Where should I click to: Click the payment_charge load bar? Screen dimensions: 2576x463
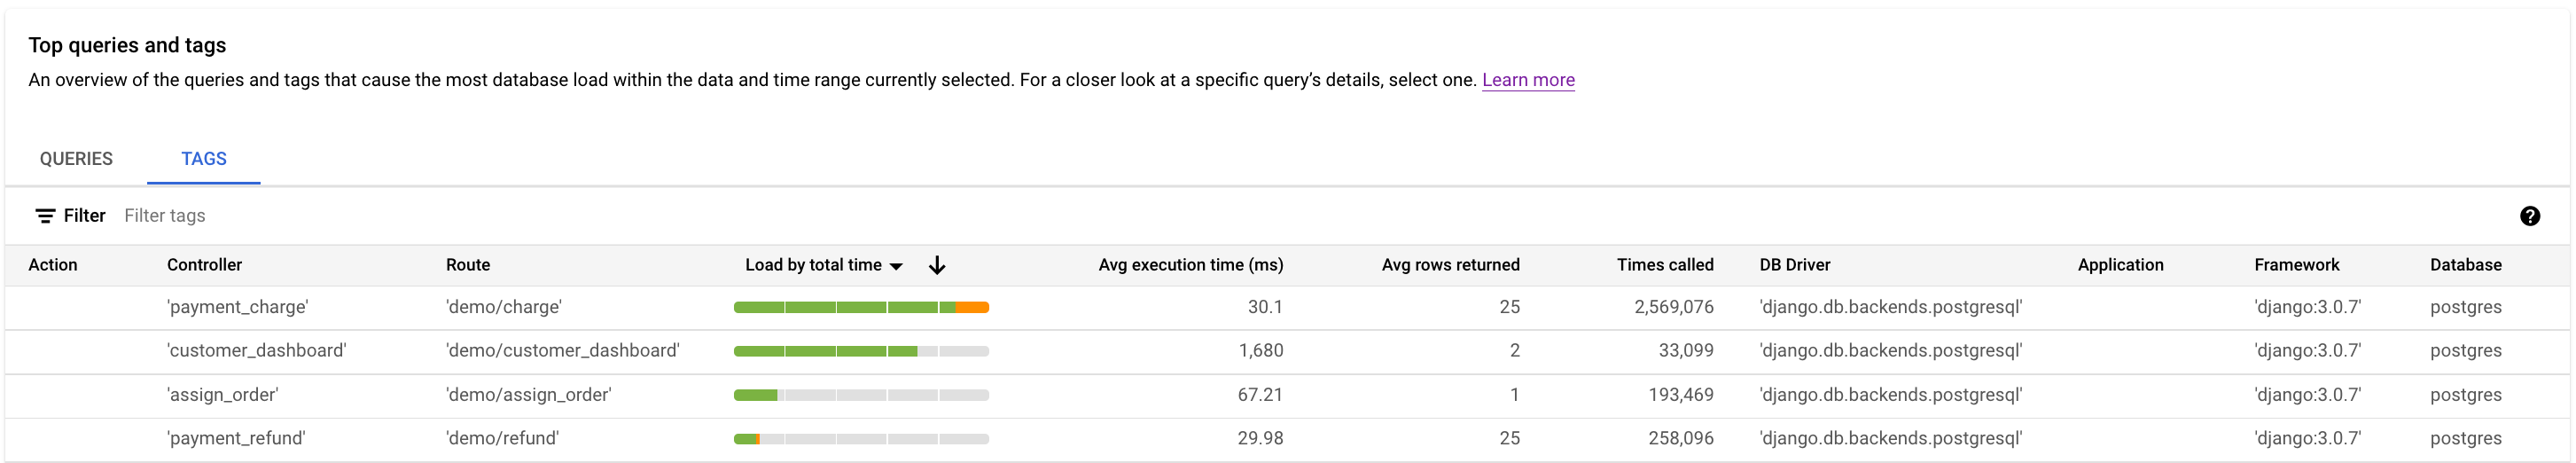pos(861,307)
